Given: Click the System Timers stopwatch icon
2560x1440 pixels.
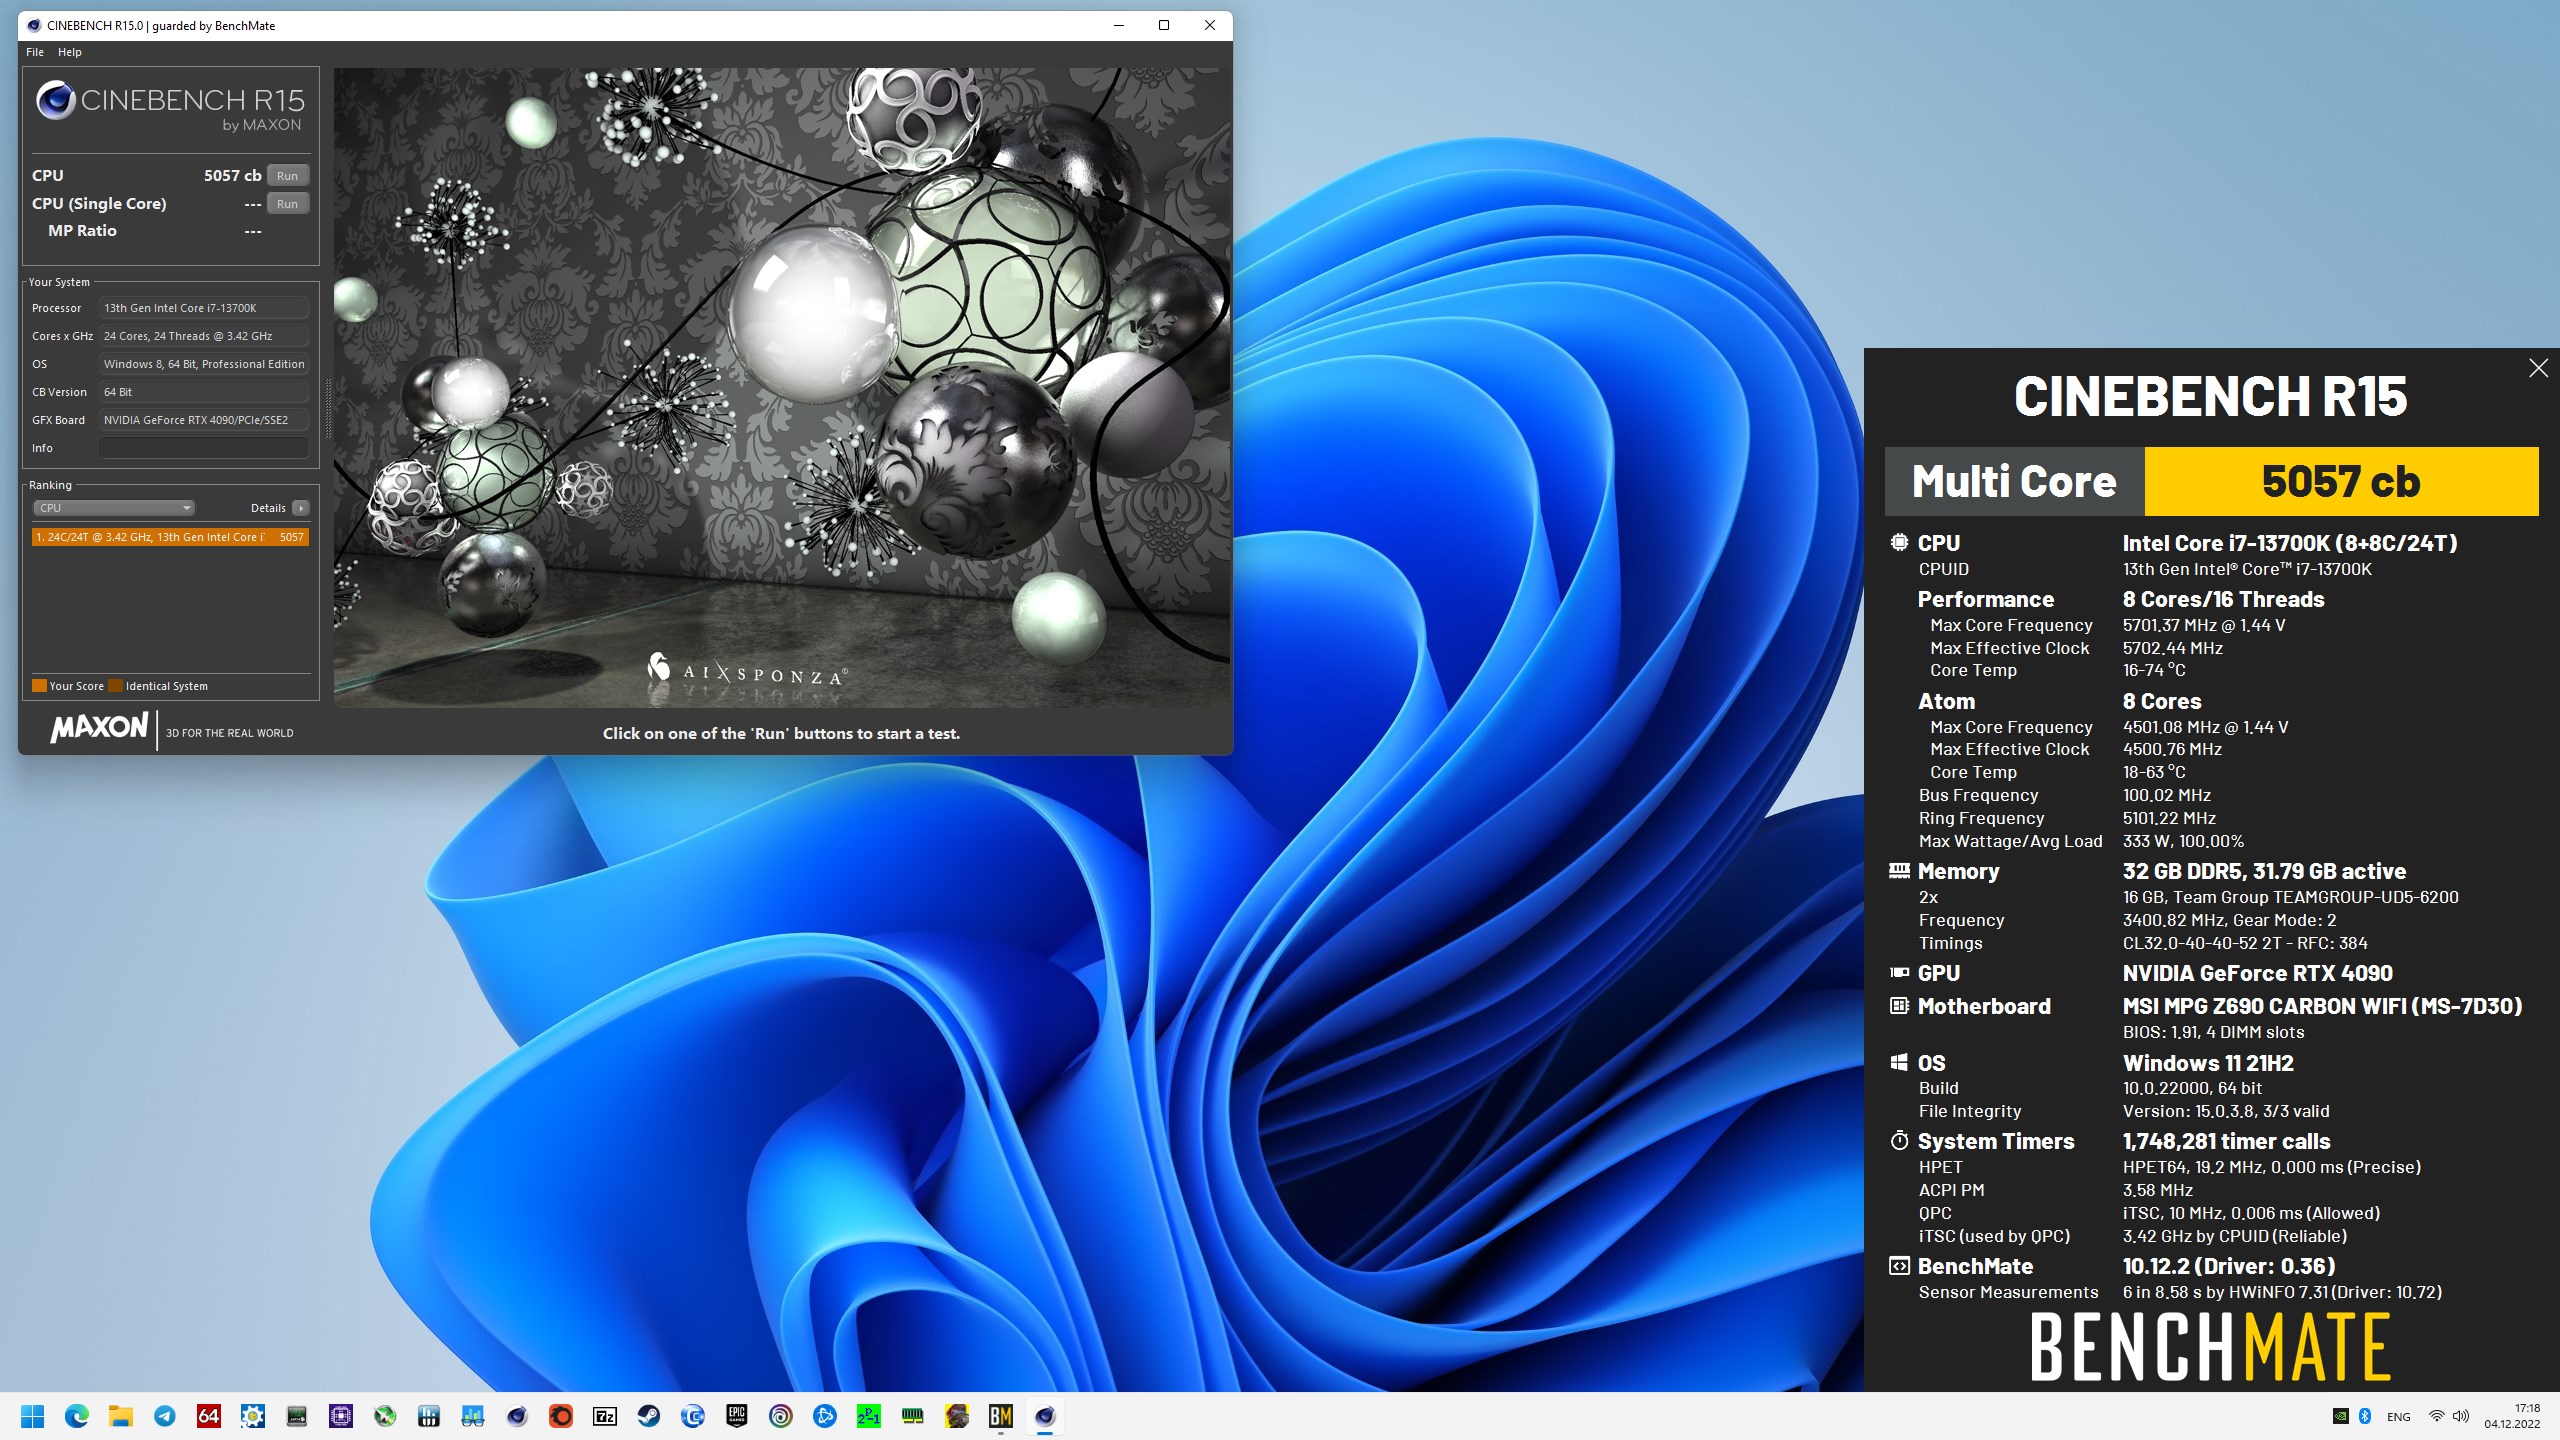Looking at the screenshot, I should point(1899,1140).
